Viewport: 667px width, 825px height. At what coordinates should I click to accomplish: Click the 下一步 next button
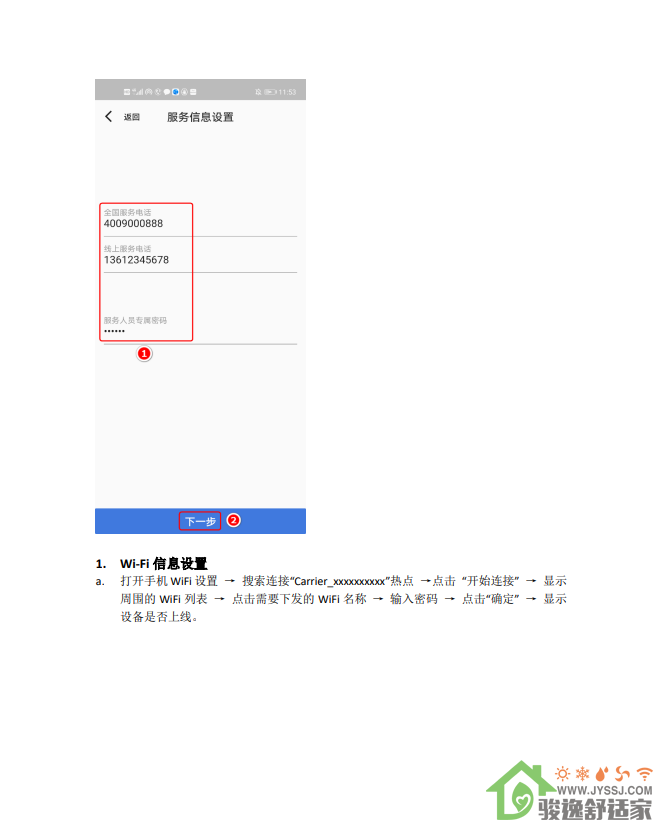coord(200,521)
